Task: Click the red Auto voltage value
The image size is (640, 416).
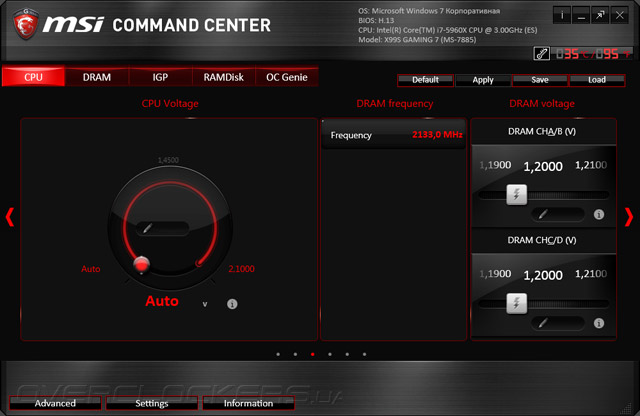Action: (162, 301)
